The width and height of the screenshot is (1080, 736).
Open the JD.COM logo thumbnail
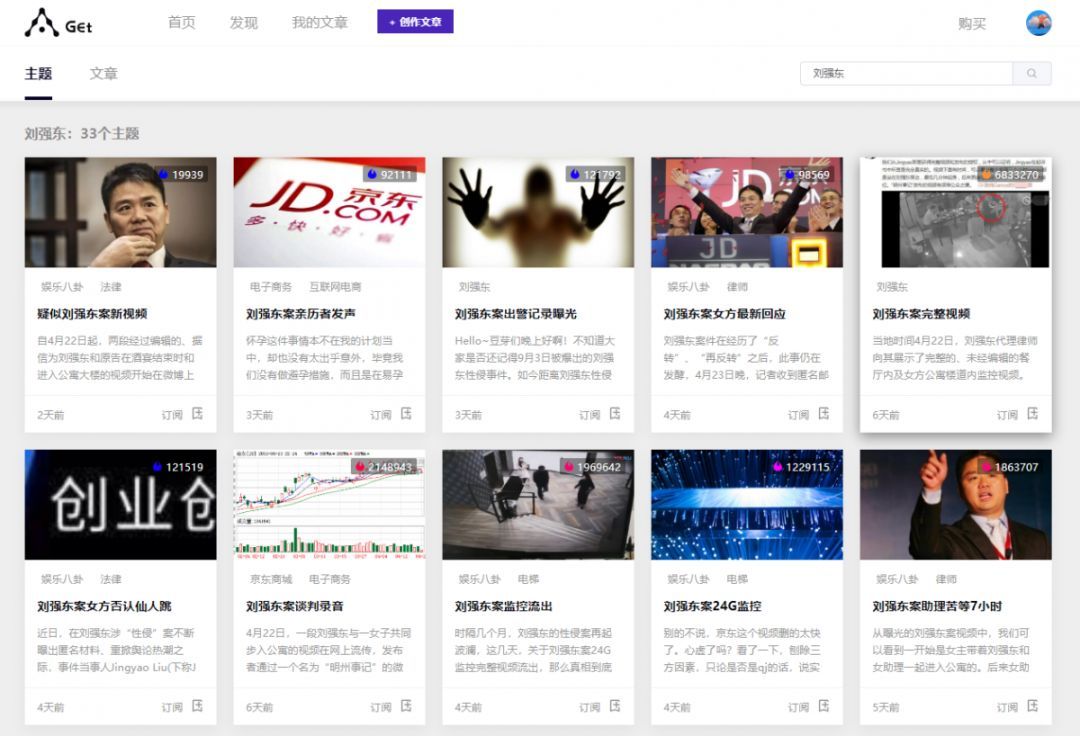pos(329,212)
